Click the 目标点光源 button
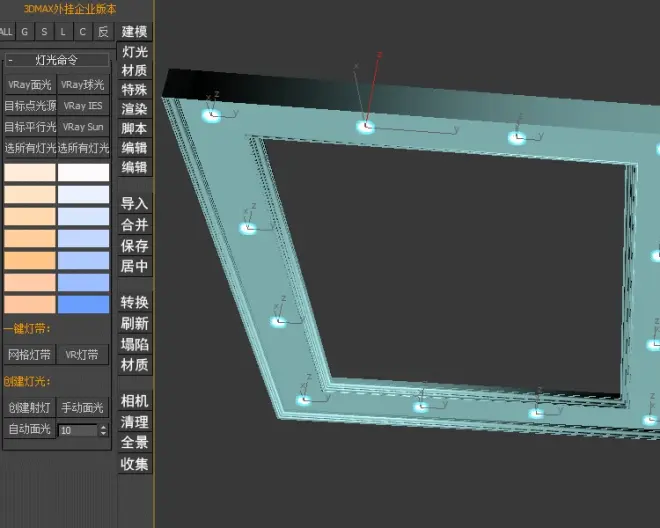The image size is (660, 528). (x=29, y=105)
